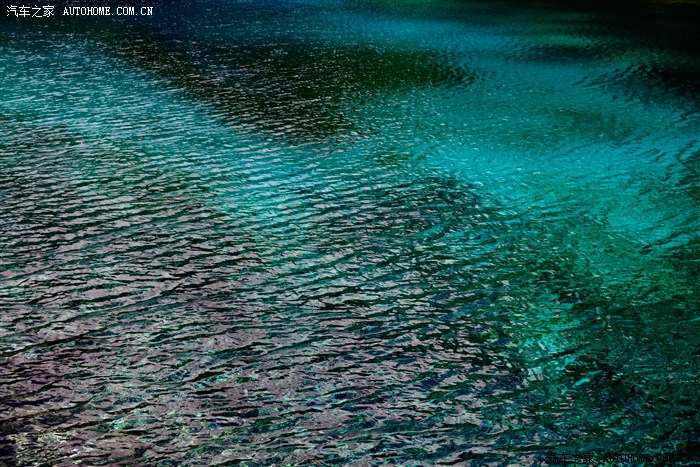Click the white AUTOHOME.COM.CN watermark text
The image size is (700, 467).
(x=108, y=11)
